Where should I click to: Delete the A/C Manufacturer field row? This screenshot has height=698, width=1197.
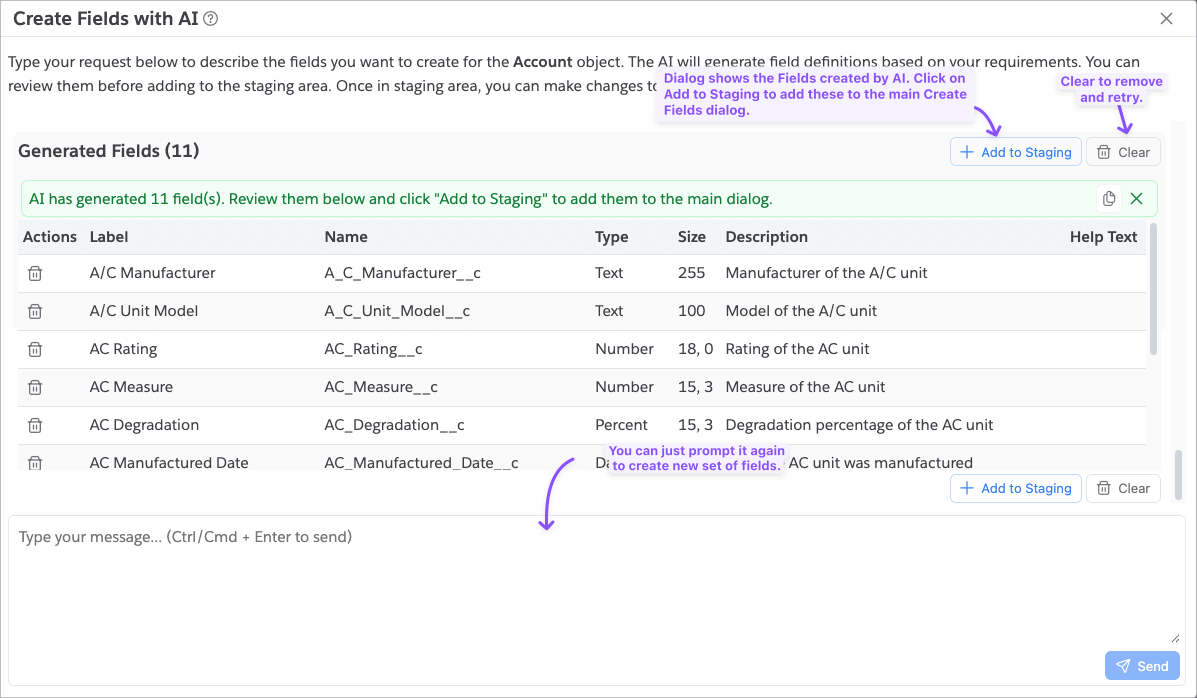[35, 273]
